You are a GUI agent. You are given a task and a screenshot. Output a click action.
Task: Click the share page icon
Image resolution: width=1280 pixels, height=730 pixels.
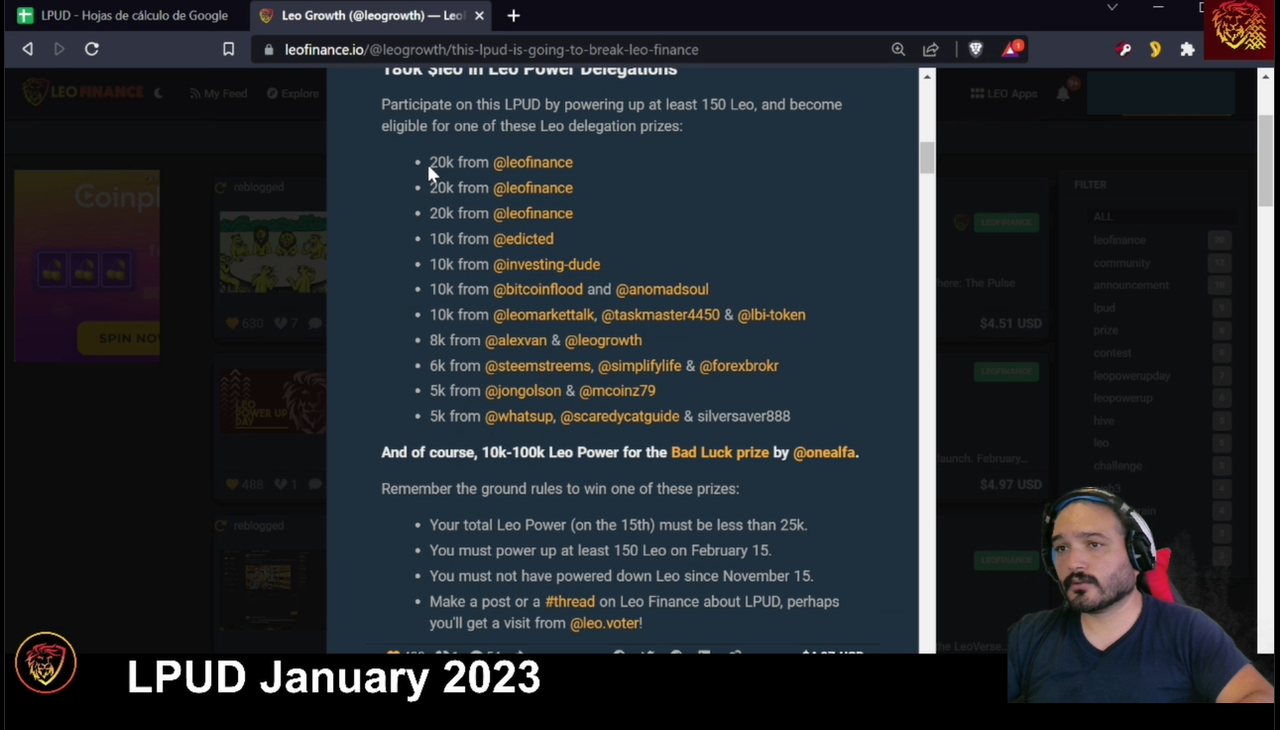point(931,49)
